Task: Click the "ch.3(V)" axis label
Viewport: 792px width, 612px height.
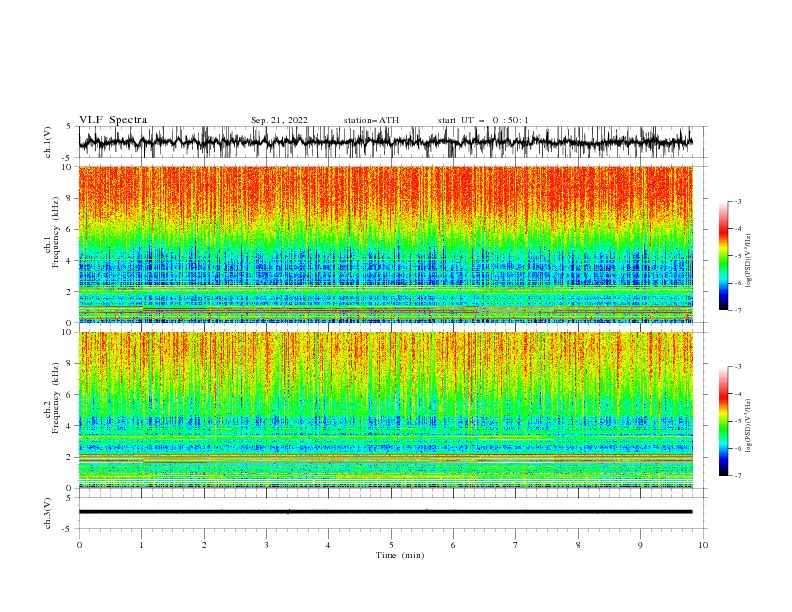Action: 48,513
